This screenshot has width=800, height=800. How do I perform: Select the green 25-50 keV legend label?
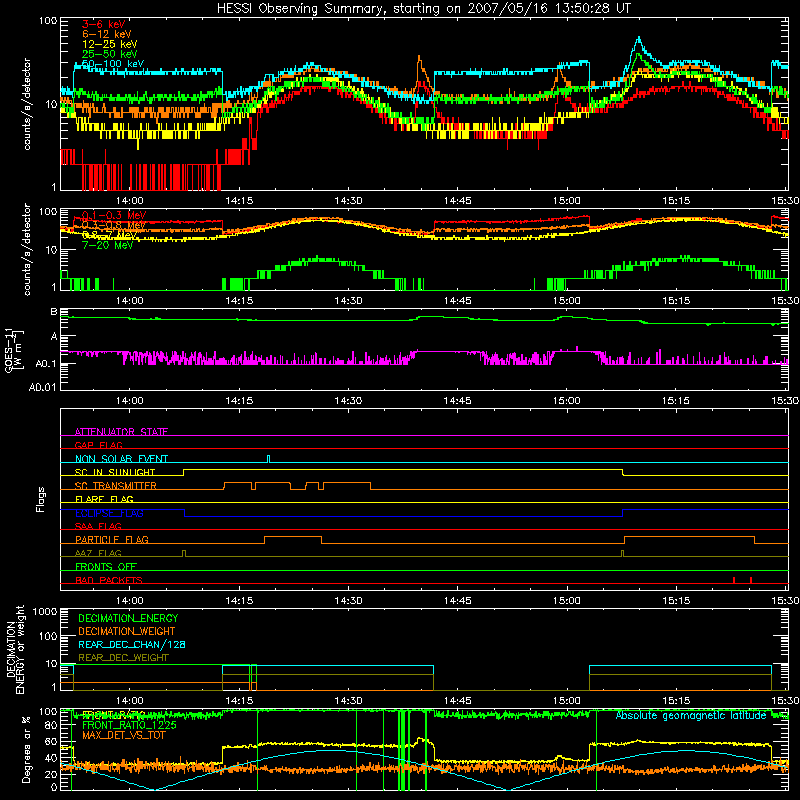tap(109, 54)
